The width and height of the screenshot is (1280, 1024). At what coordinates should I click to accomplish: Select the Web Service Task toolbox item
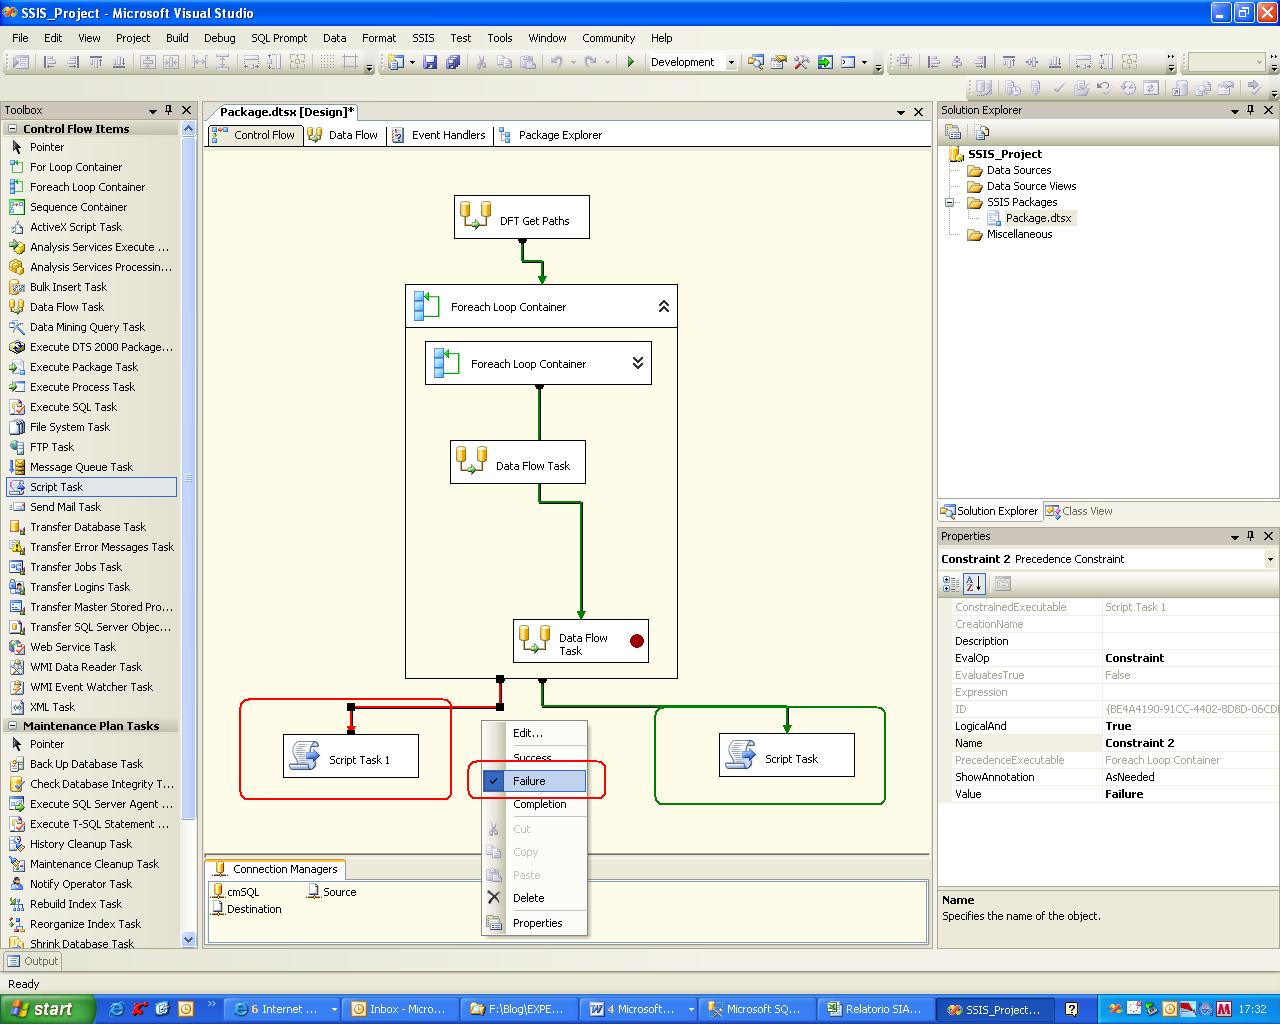tap(91, 647)
